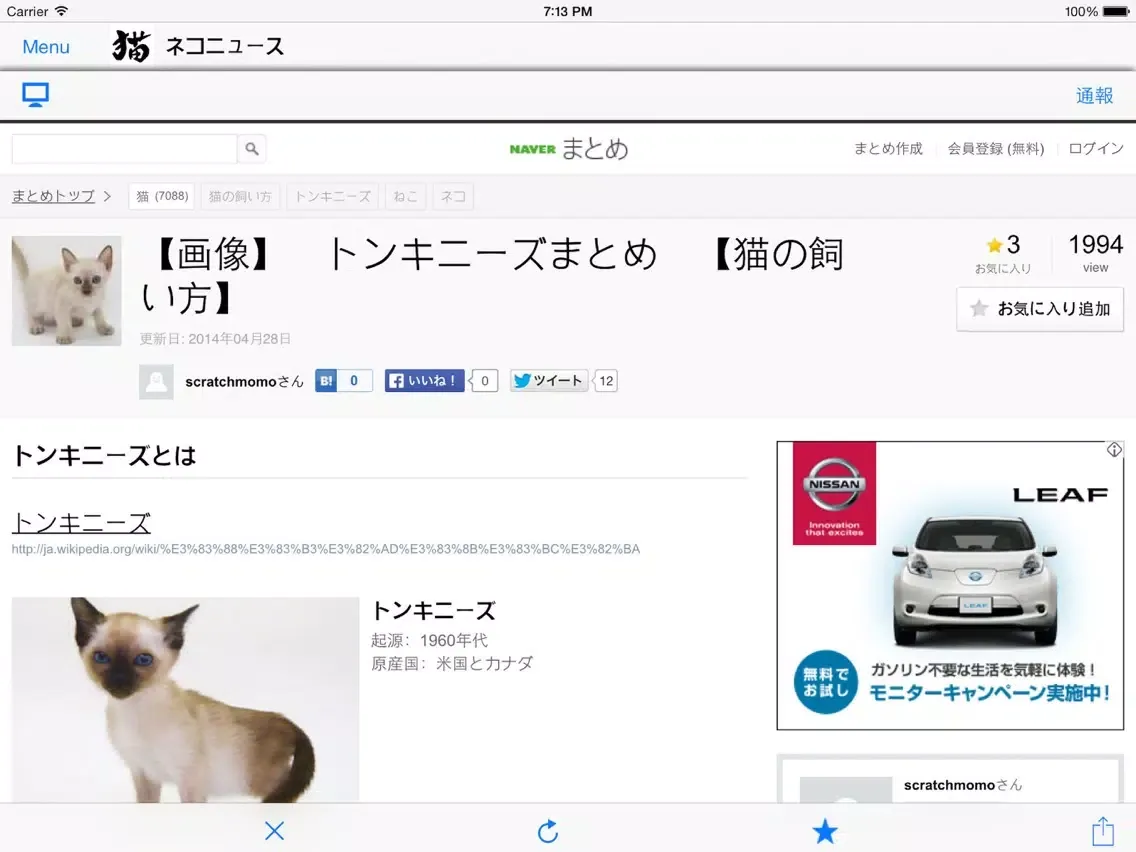The width and height of the screenshot is (1136, 852).
Task: Tap 通報 to report the page
Action: click(x=1094, y=96)
